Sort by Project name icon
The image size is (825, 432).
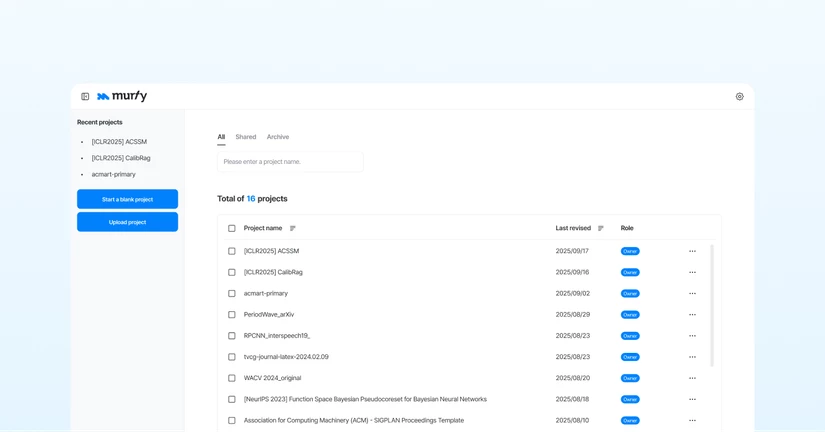[293, 228]
